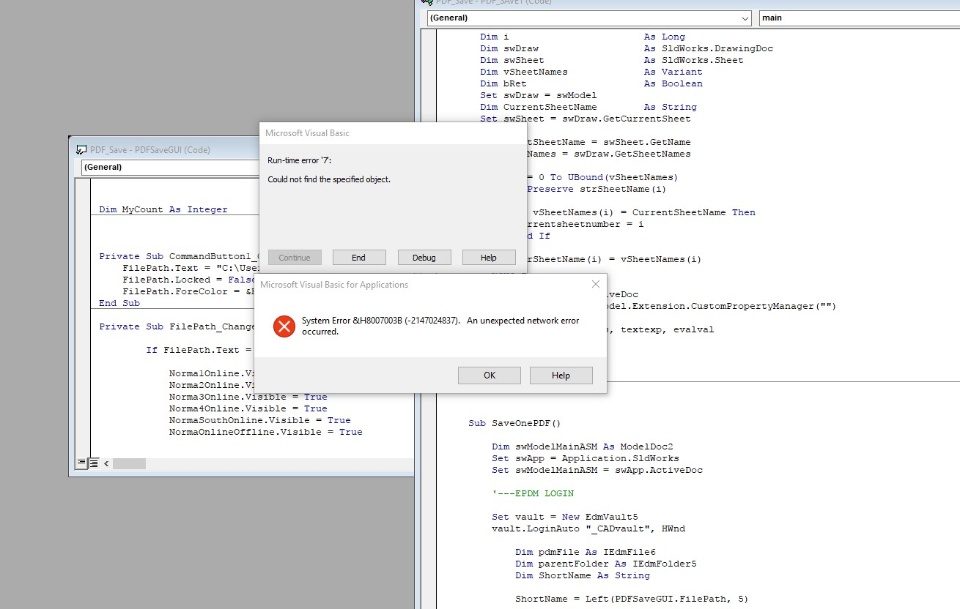
Task: Open the 'main' procedure dropdown
Action: (x=859, y=18)
